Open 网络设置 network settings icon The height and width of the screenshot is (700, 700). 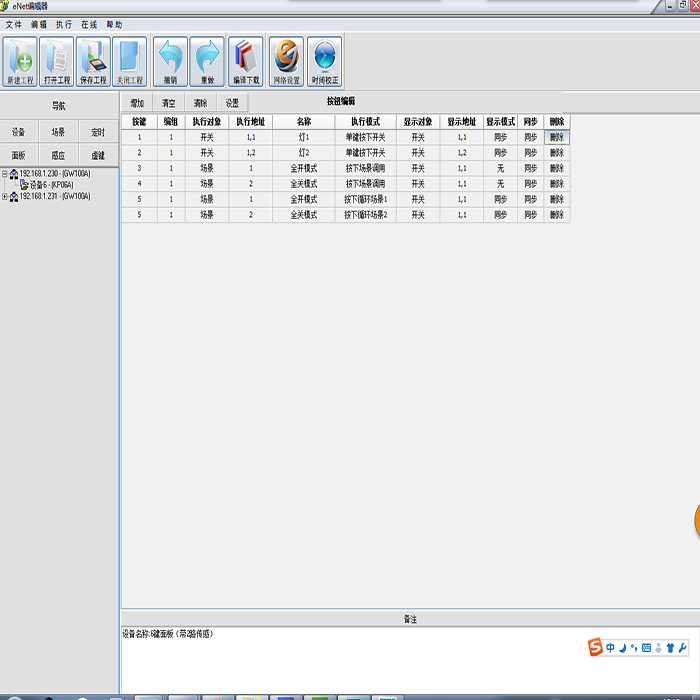(286, 62)
